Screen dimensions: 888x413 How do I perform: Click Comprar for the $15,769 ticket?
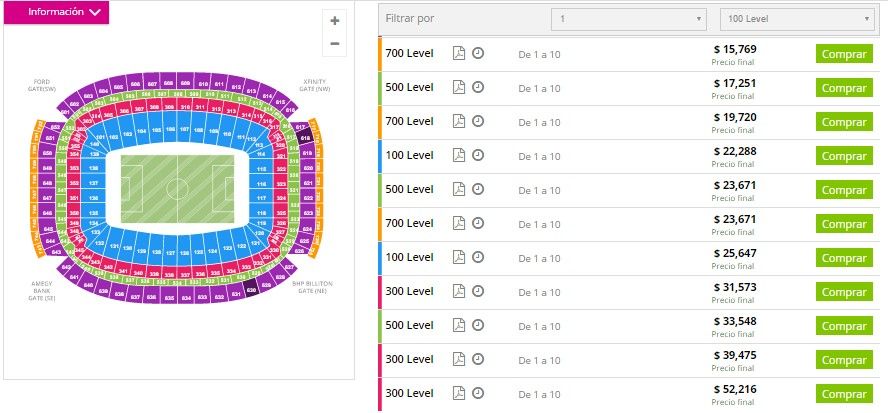point(843,54)
